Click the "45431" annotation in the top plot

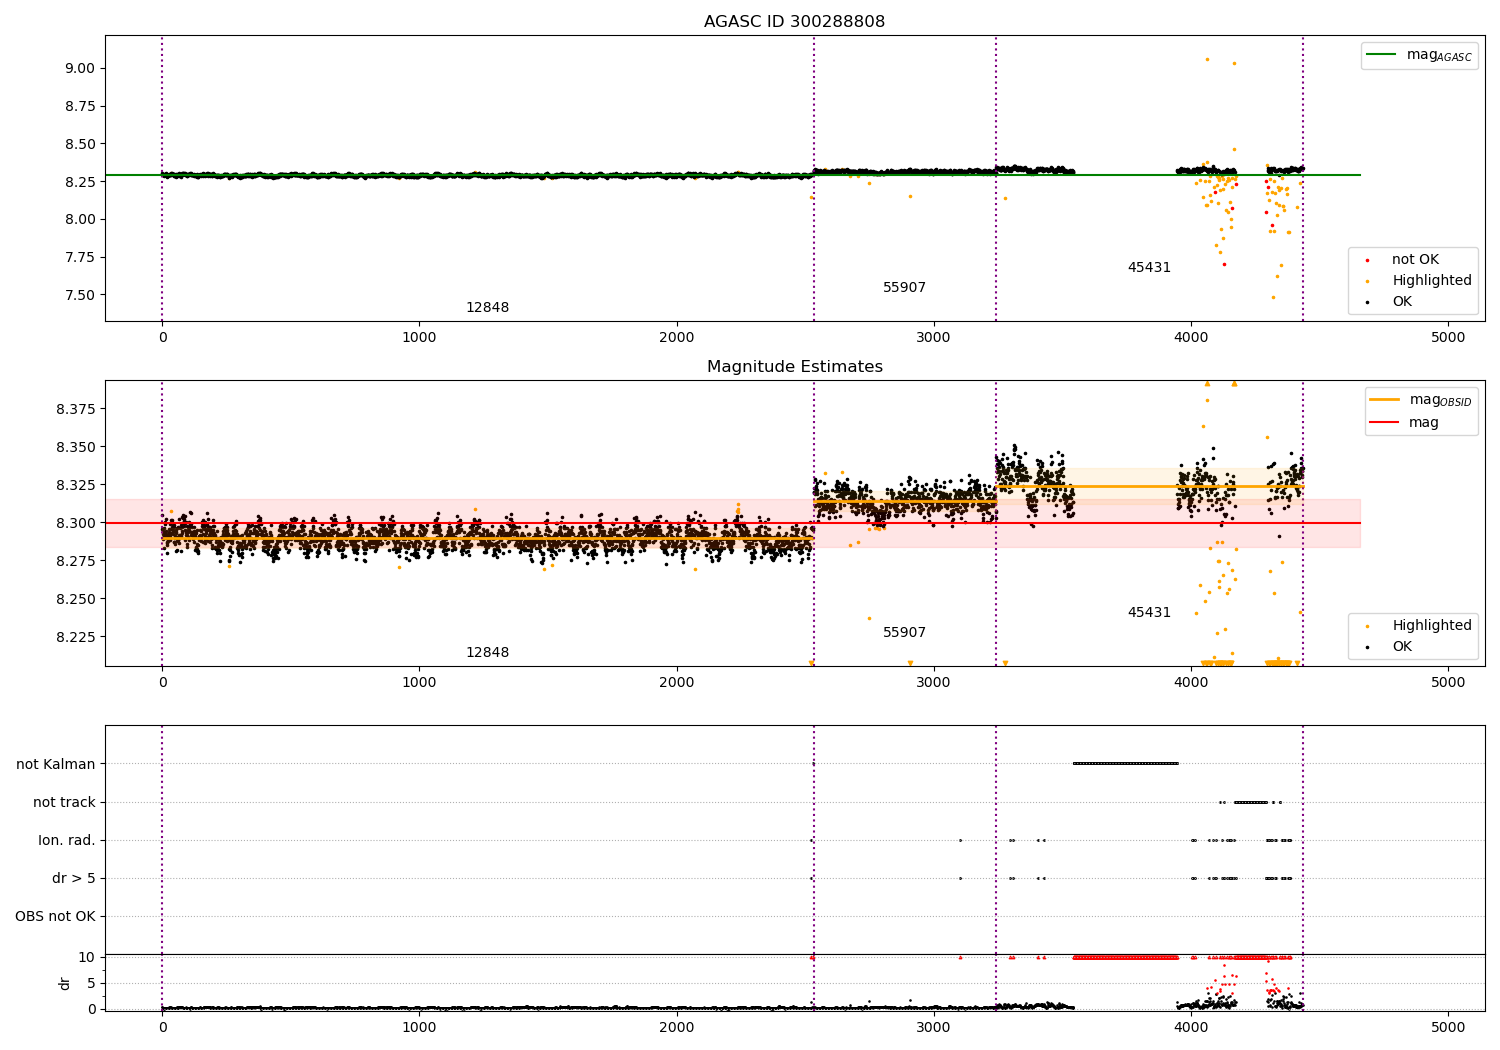[x=1149, y=268]
